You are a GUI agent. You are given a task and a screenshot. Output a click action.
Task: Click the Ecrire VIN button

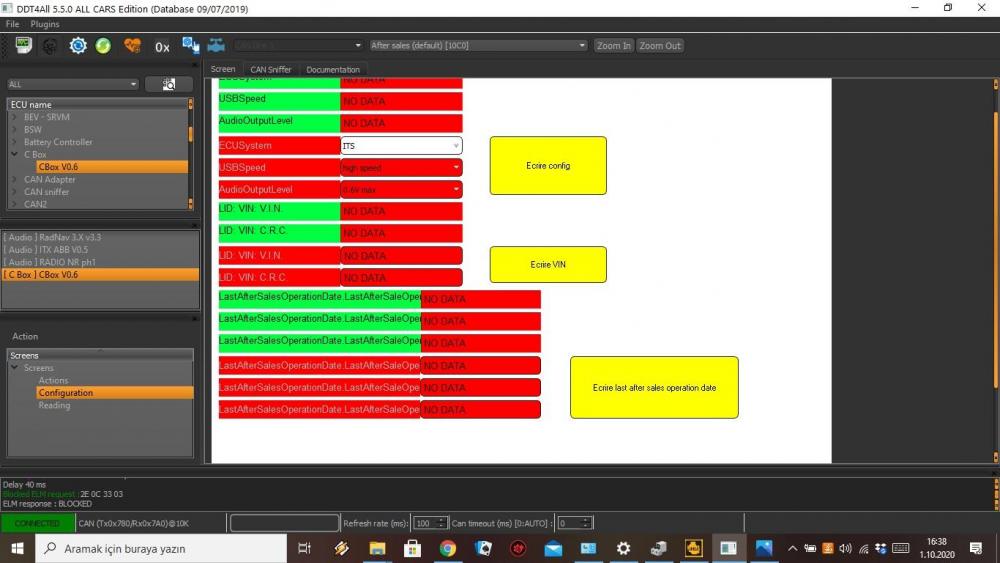click(548, 265)
